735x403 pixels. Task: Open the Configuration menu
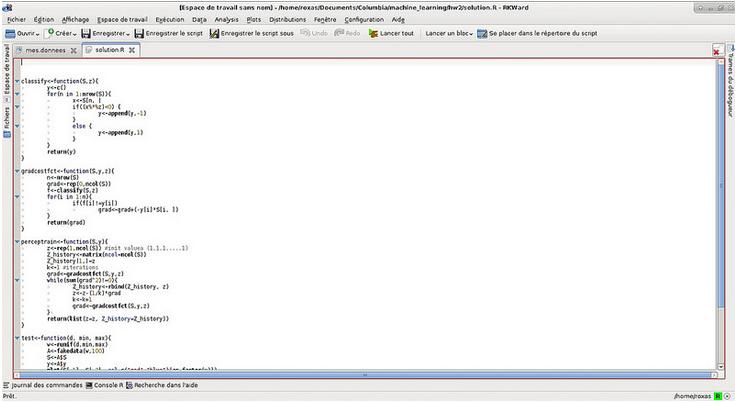click(364, 20)
